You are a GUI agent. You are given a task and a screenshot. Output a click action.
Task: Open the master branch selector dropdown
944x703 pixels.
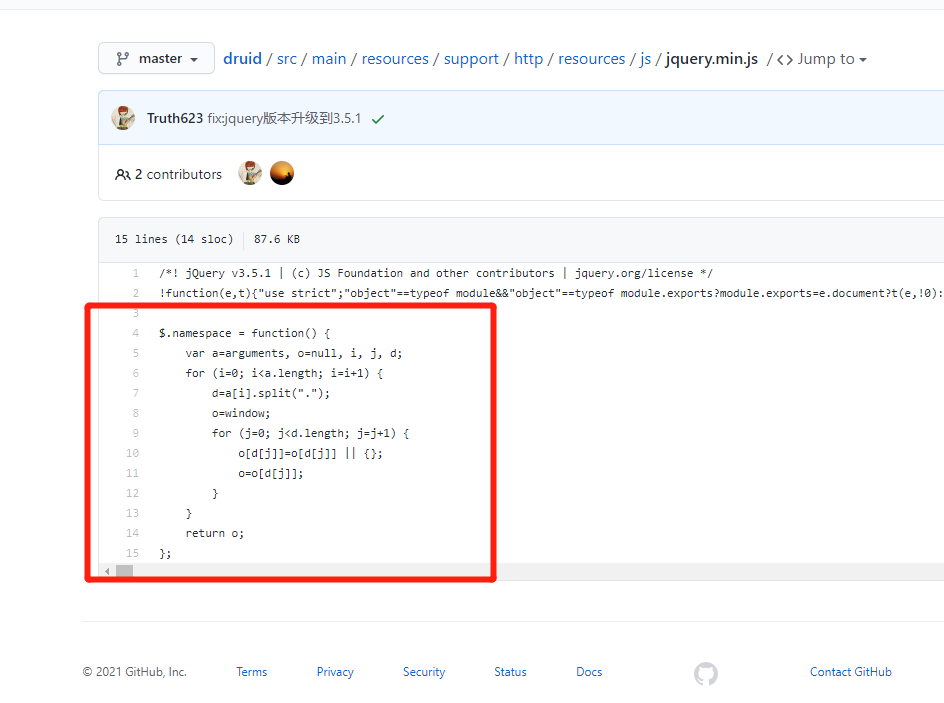point(157,58)
